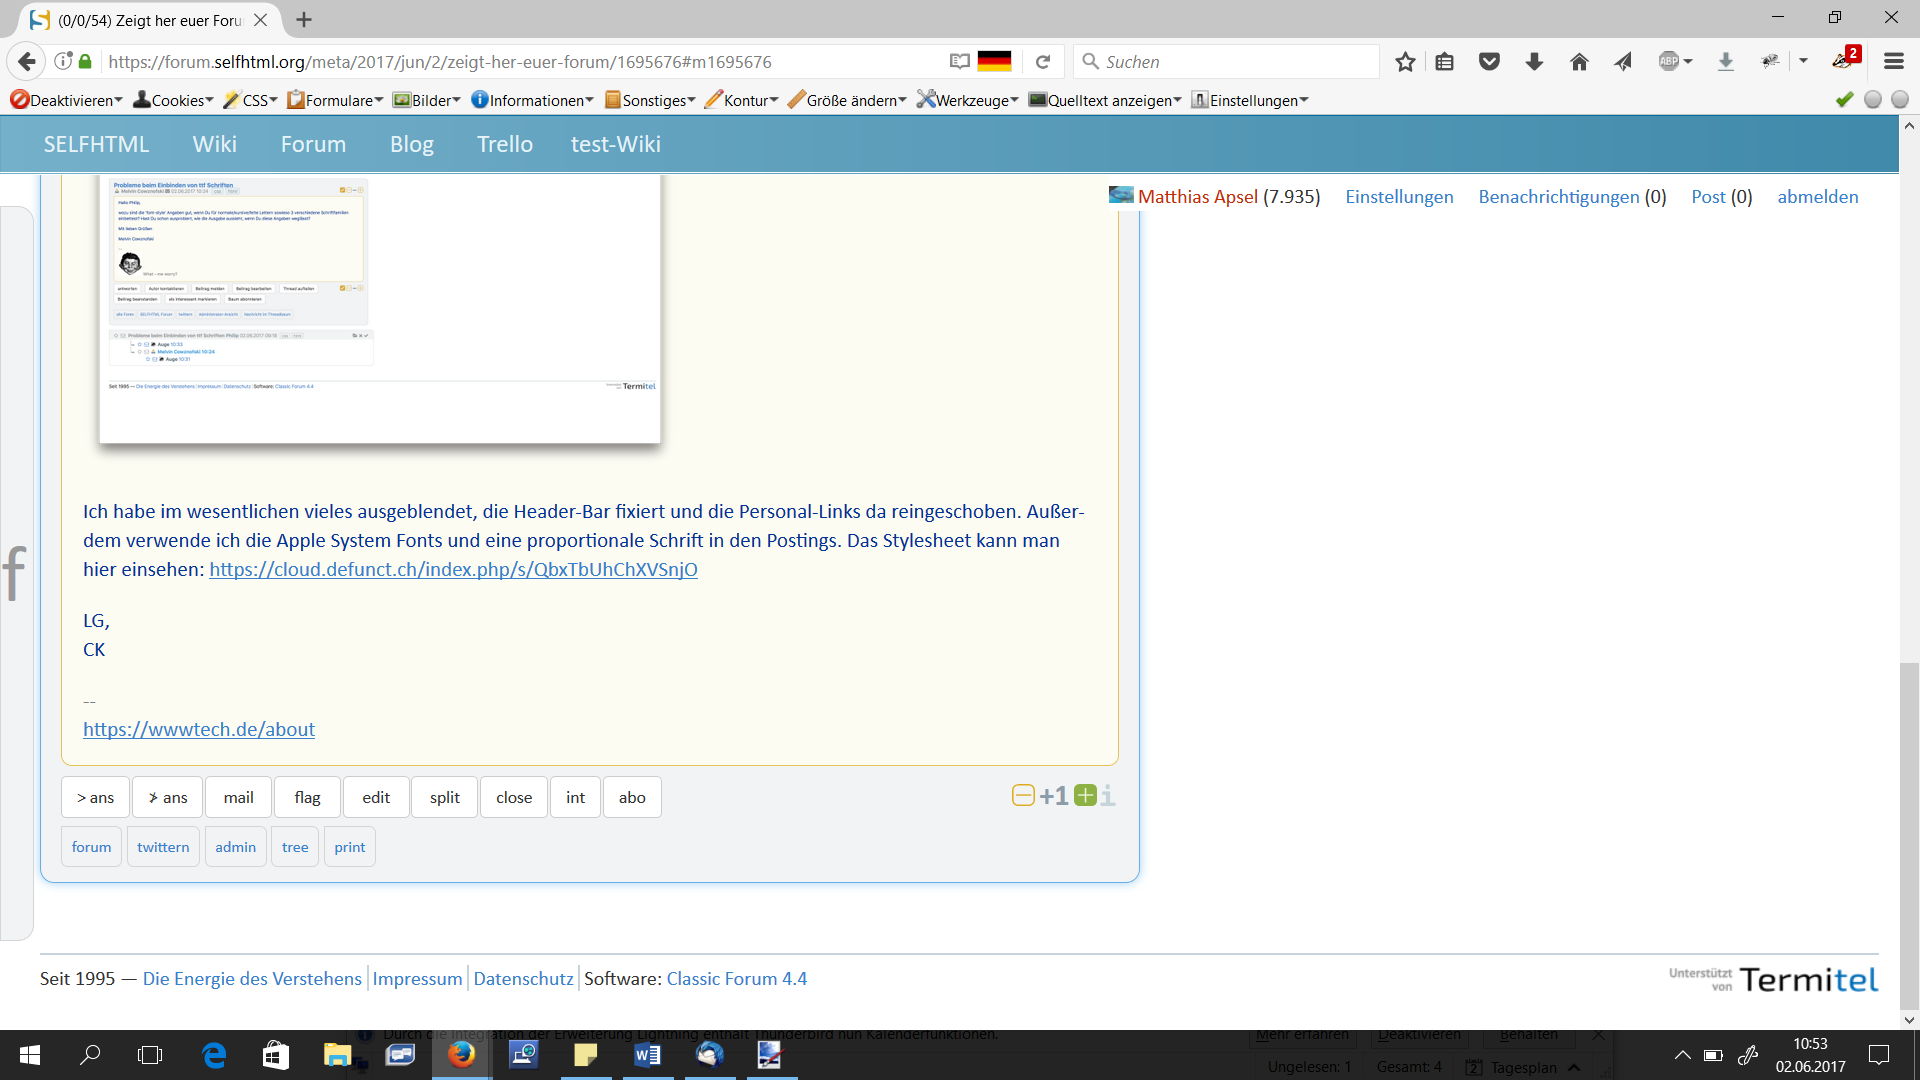This screenshot has width=1920, height=1080.
Task: Select the 'Zeigt her euer Forum' browser tab
Action: coord(140,18)
